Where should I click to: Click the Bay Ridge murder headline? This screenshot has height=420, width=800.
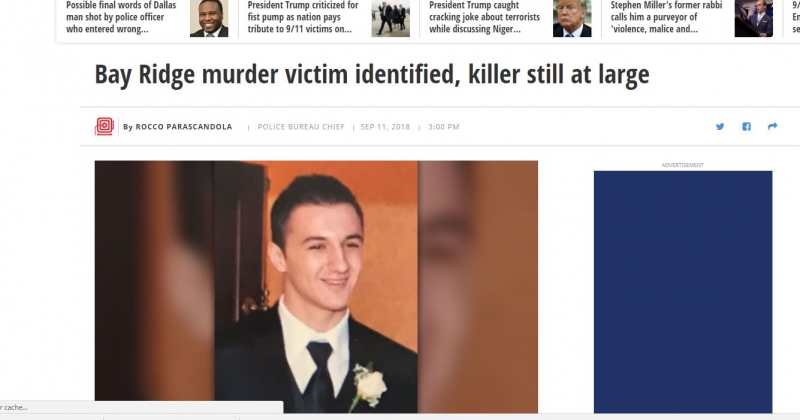[372, 75]
